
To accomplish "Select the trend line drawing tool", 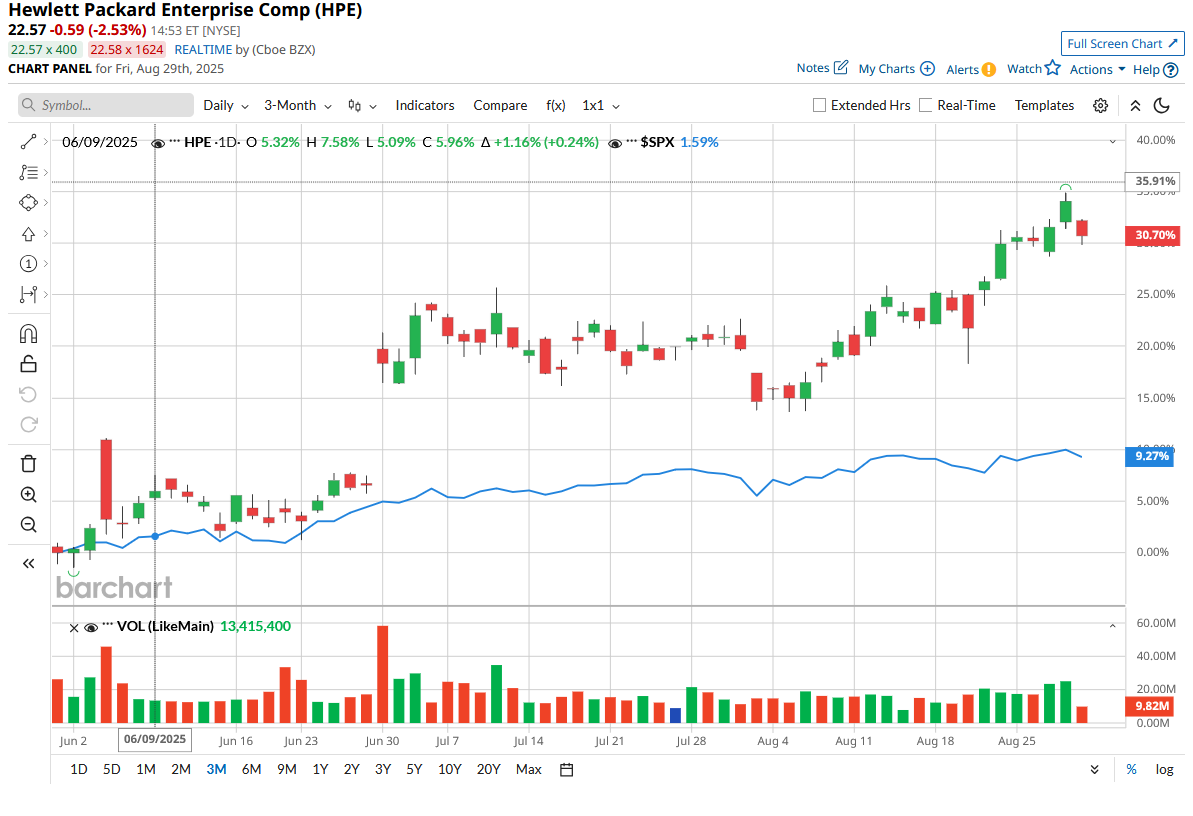I will (x=28, y=142).
